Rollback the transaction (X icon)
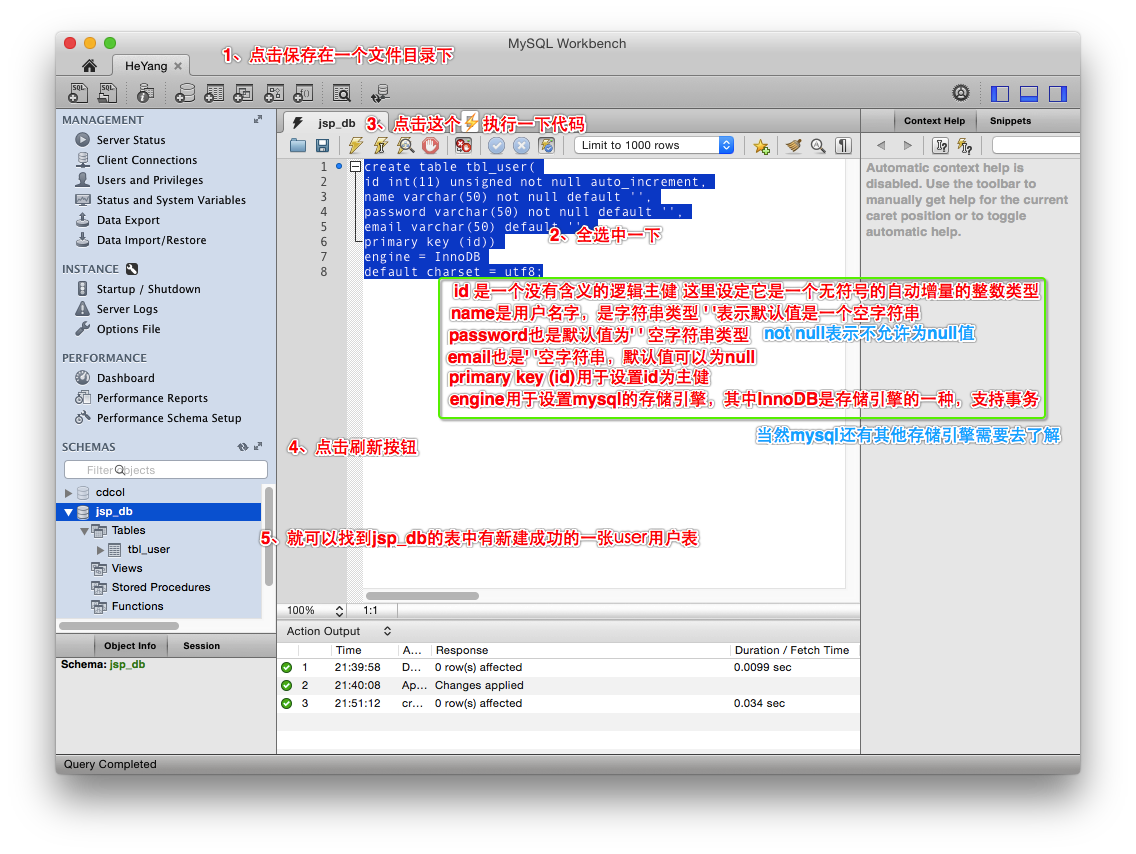Screen dimensions: 1136x854 (521, 146)
